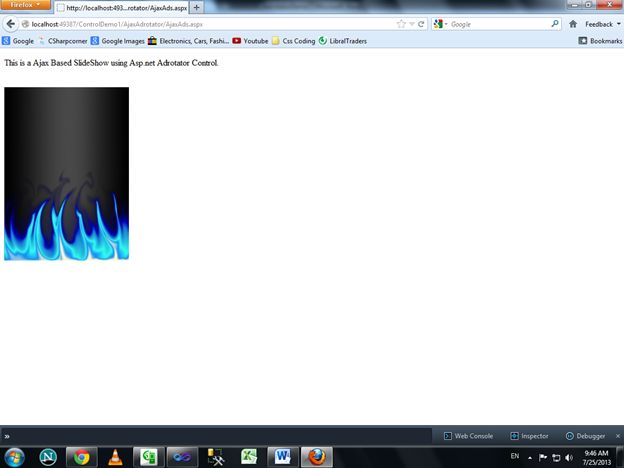Image resolution: width=624 pixels, height=468 pixels.
Task: Open Chrome from the taskbar
Action: tap(82, 457)
